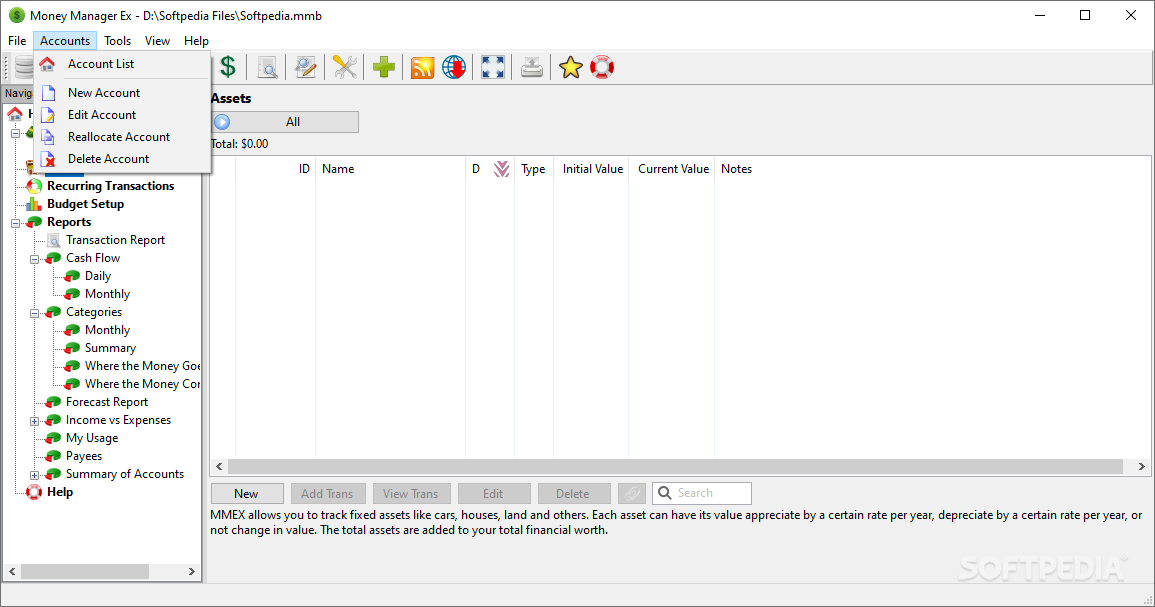Screen dimensions: 1155x607
Task: Open options via wrench and screwdriver icon
Action: (x=345, y=67)
